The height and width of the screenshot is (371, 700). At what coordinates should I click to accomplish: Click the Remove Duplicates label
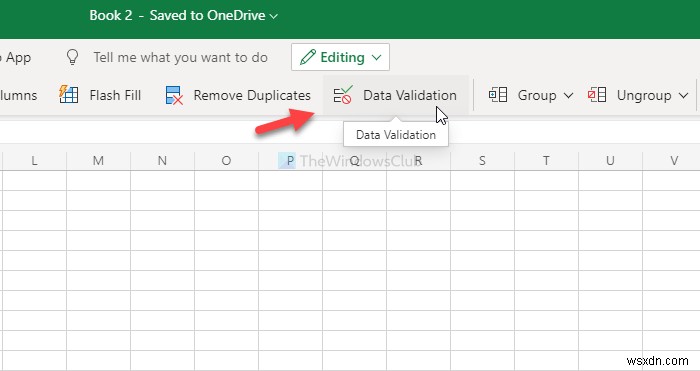[x=252, y=95]
